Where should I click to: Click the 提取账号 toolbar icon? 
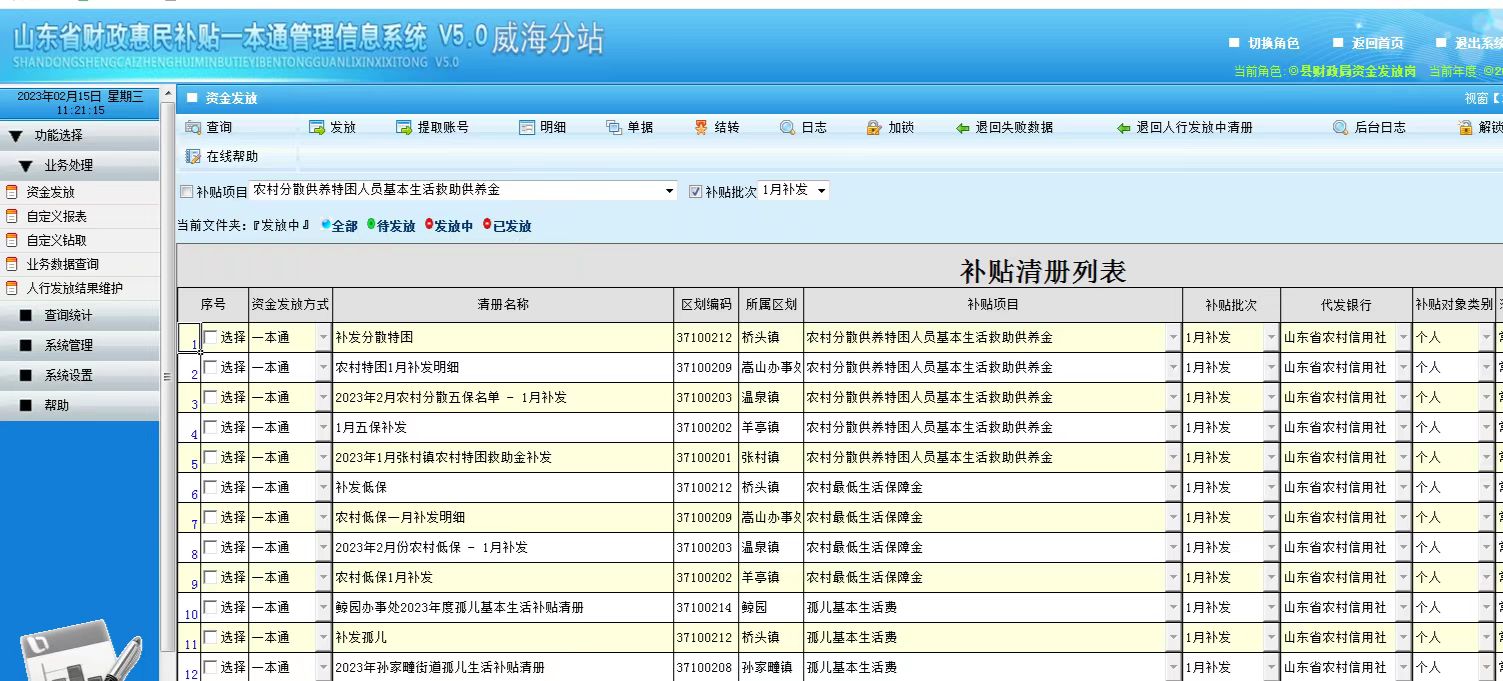point(404,128)
